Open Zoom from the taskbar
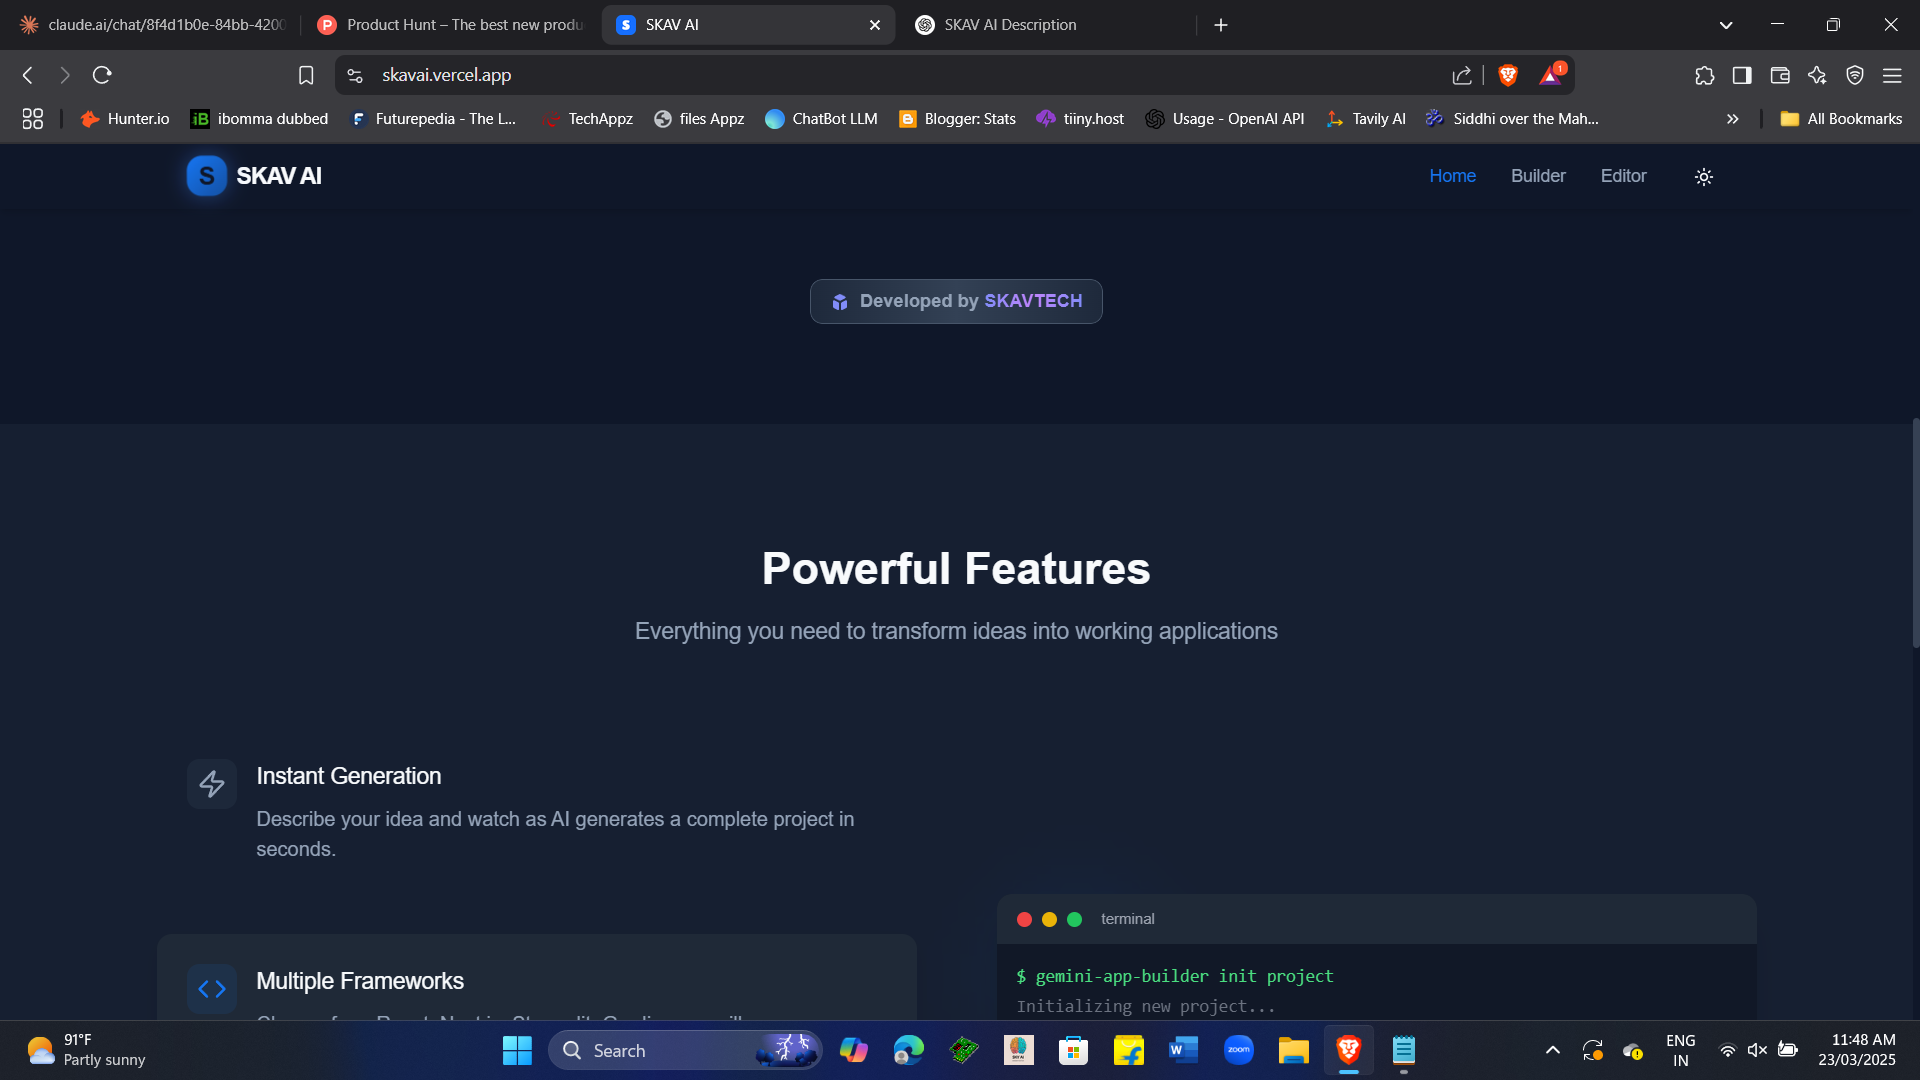The image size is (1920, 1080). pyautogui.click(x=1238, y=1051)
